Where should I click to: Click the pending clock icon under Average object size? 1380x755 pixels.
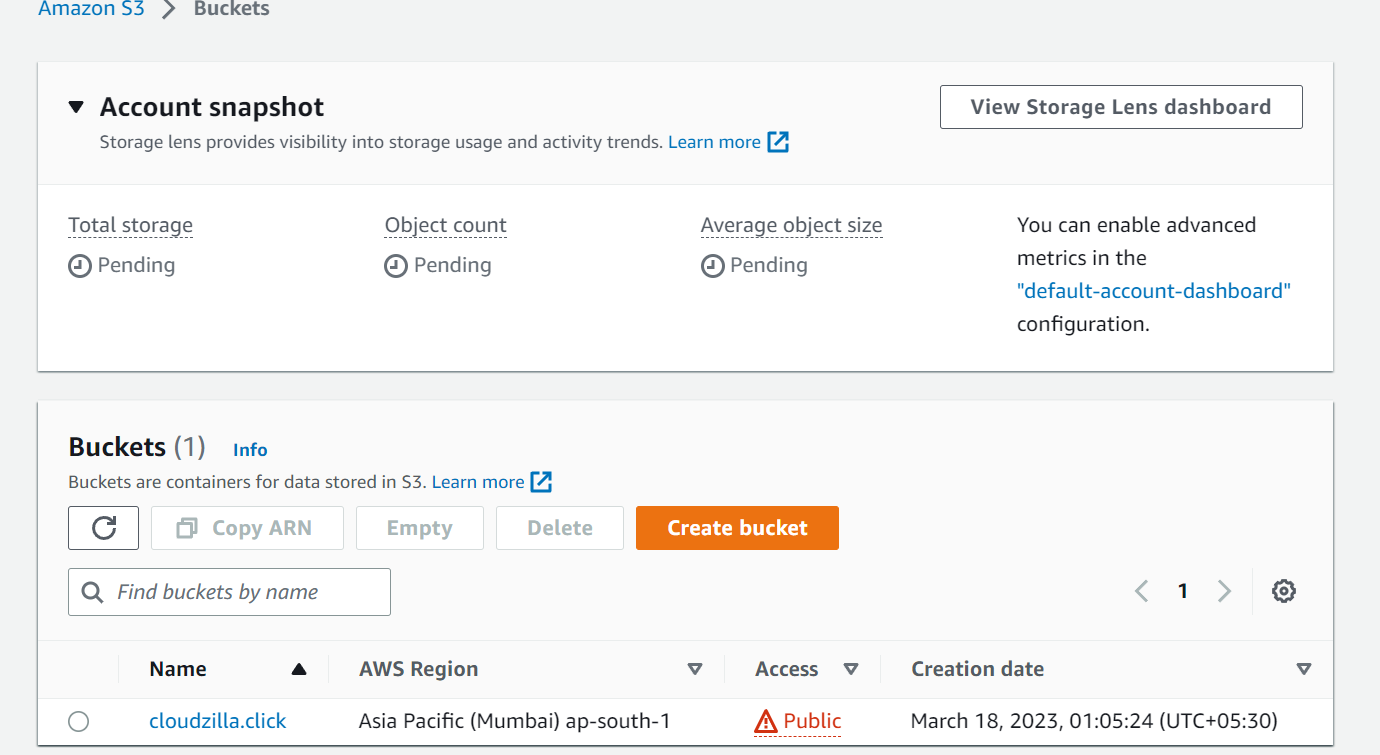[x=712, y=266]
